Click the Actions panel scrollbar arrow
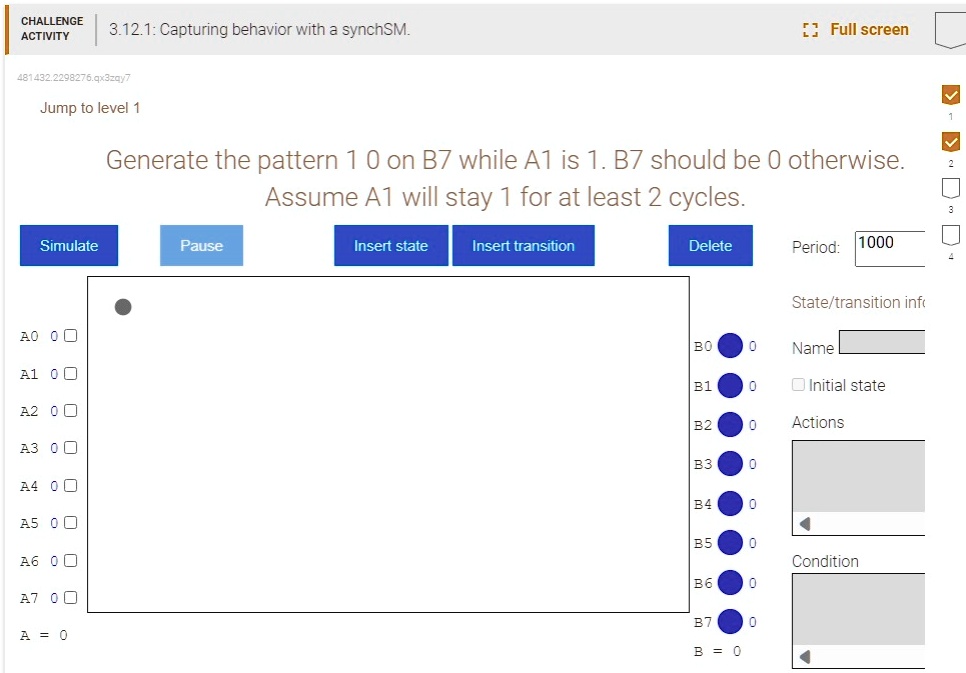966x673 pixels. [804, 523]
